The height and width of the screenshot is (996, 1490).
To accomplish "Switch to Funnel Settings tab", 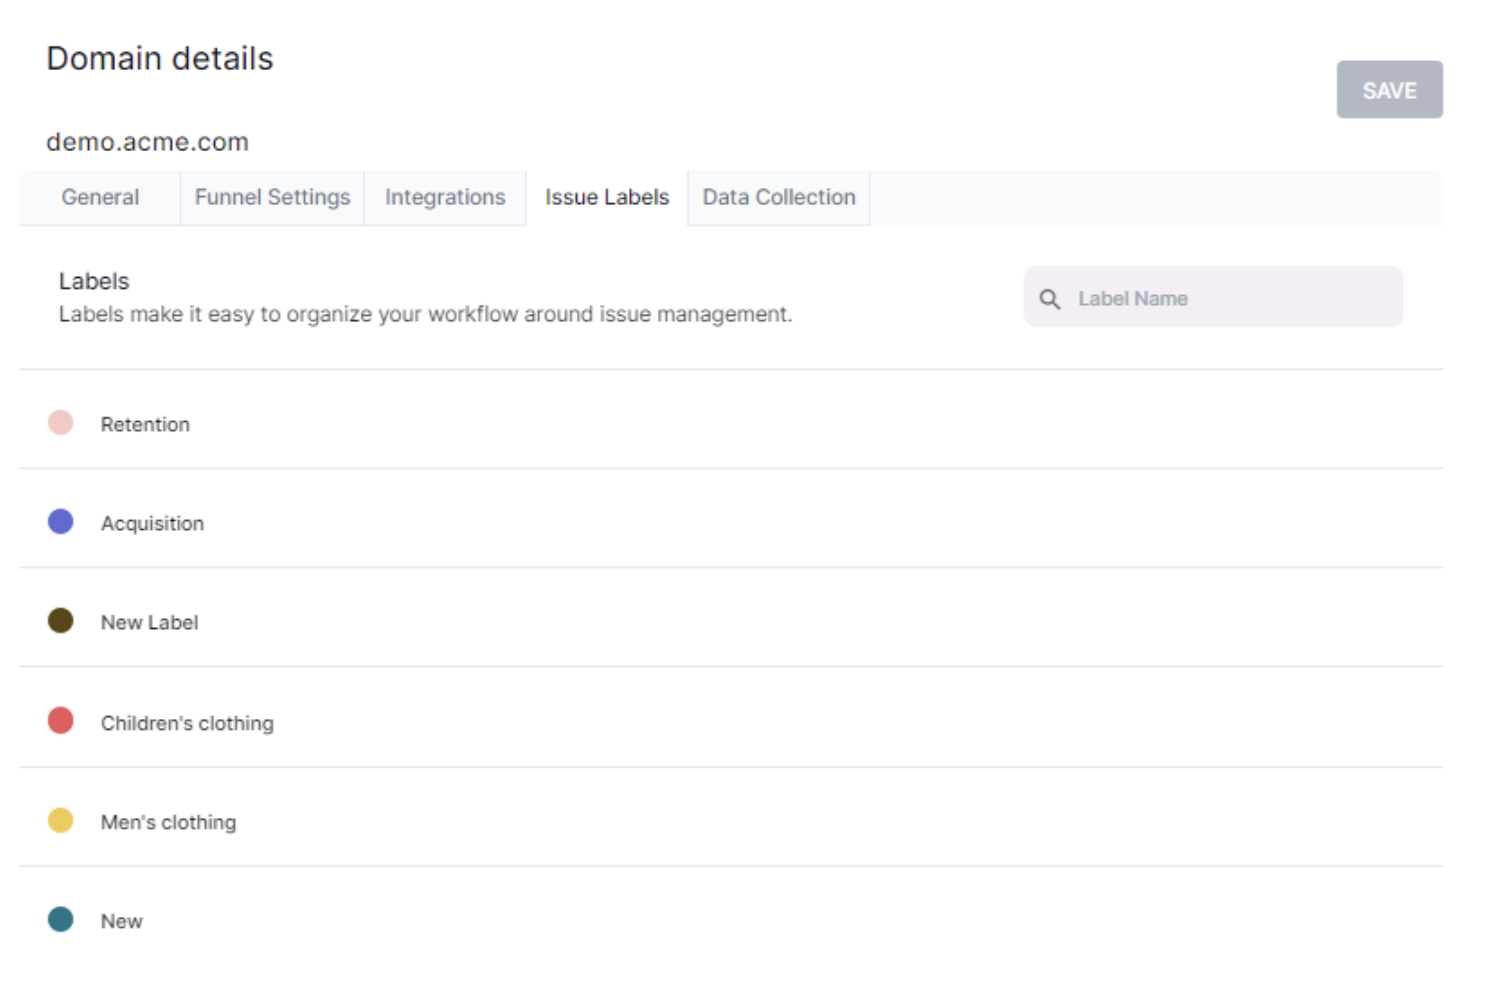I will (x=272, y=198).
